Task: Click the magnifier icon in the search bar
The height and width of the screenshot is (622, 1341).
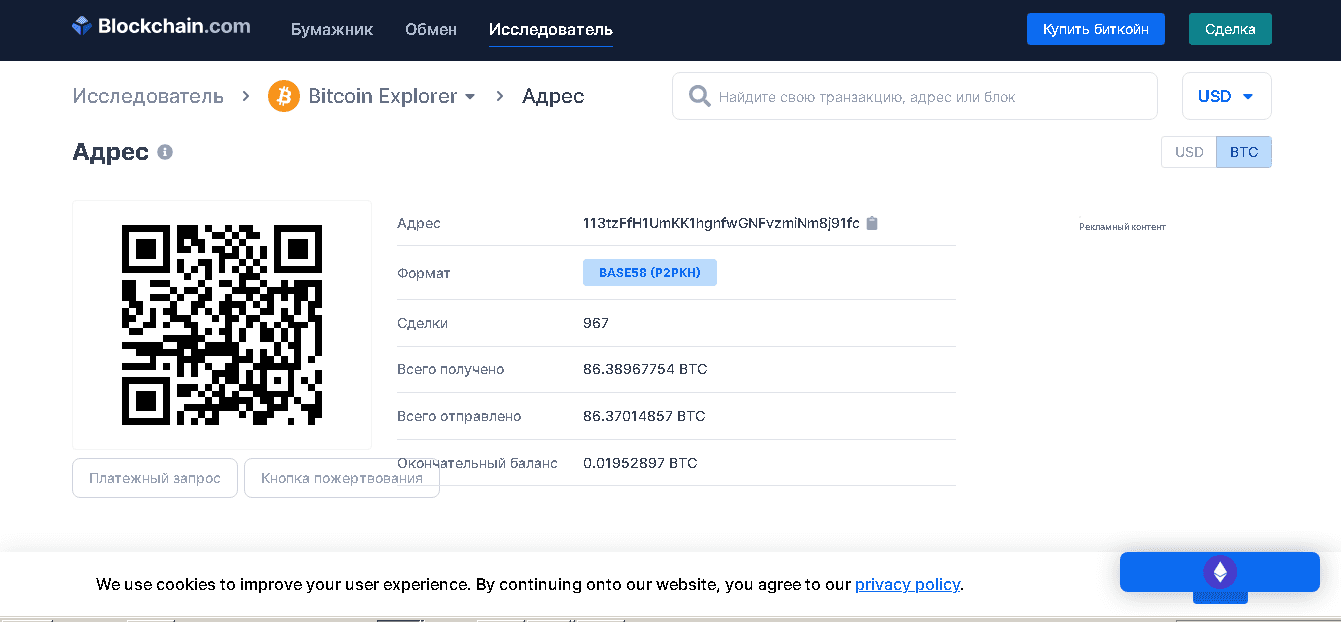Action: click(x=698, y=95)
